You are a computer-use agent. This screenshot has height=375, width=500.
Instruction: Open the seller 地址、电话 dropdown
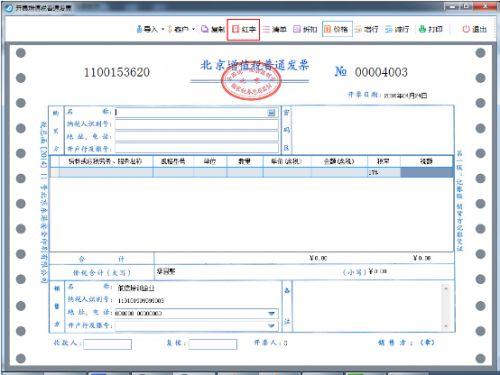[x=271, y=313]
